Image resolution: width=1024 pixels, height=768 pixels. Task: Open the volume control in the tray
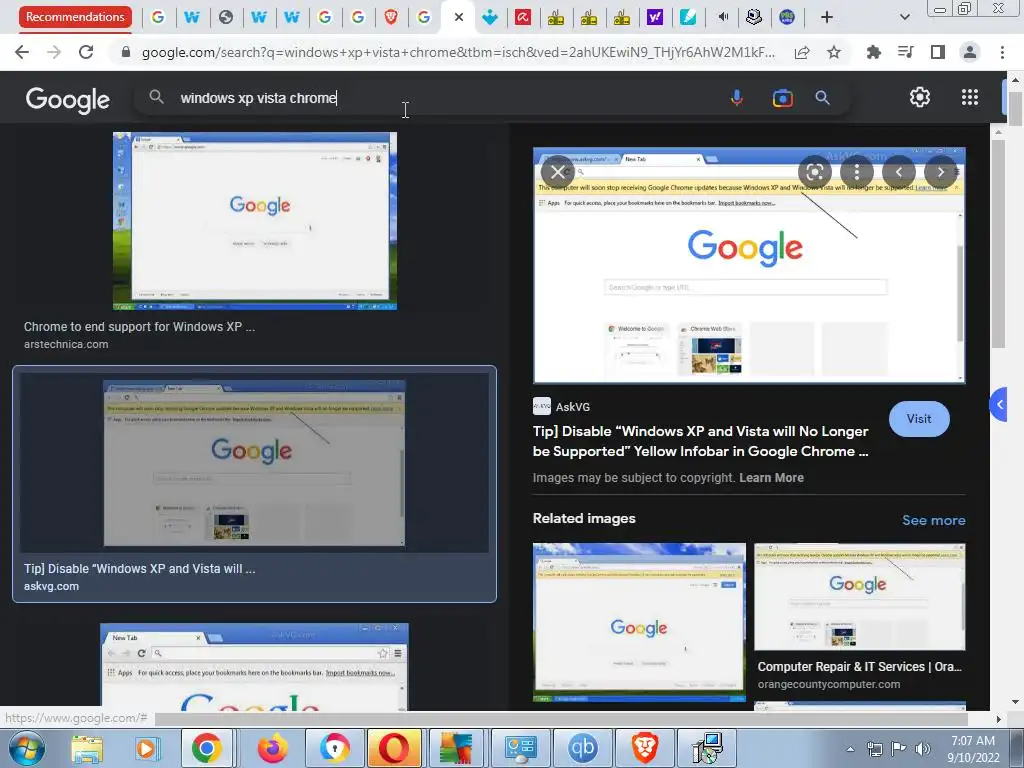coord(923,749)
